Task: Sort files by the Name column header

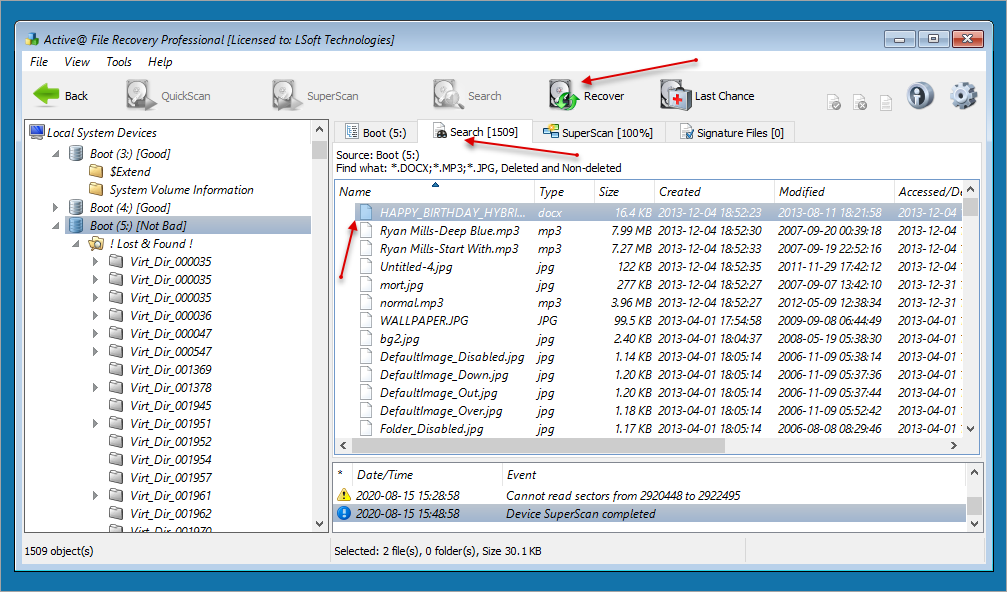Action: tap(435, 191)
